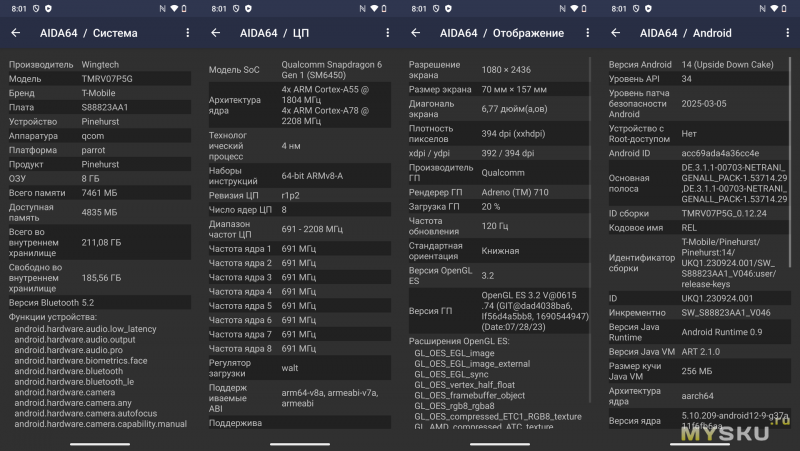Select the 211,08 ГБ internal storage row
Viewport: 800px width, 451px height.
99,242
